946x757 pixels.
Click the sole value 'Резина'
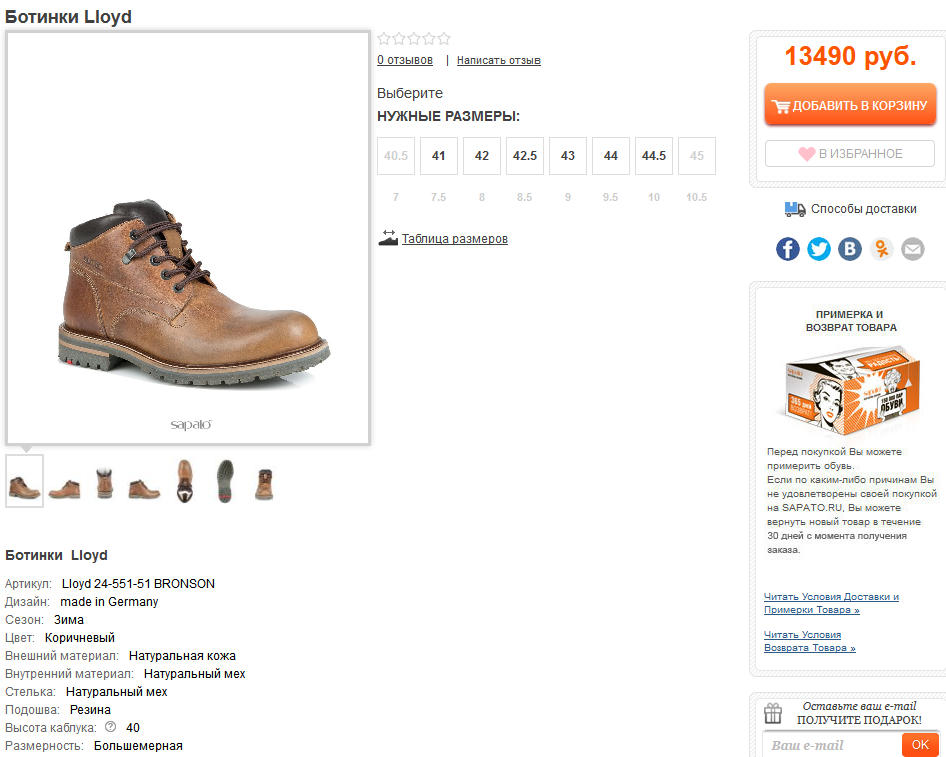pos(90,710)
